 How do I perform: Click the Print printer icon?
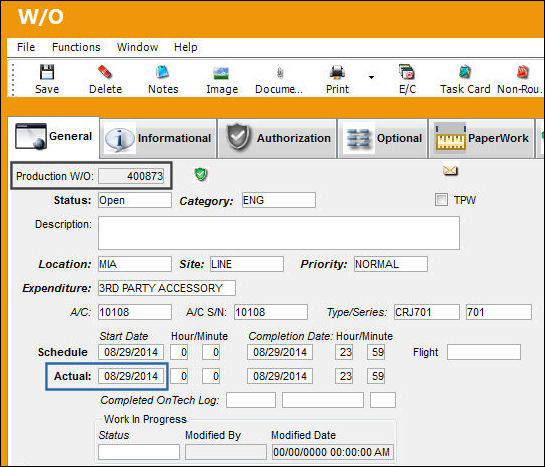[337, 72]
